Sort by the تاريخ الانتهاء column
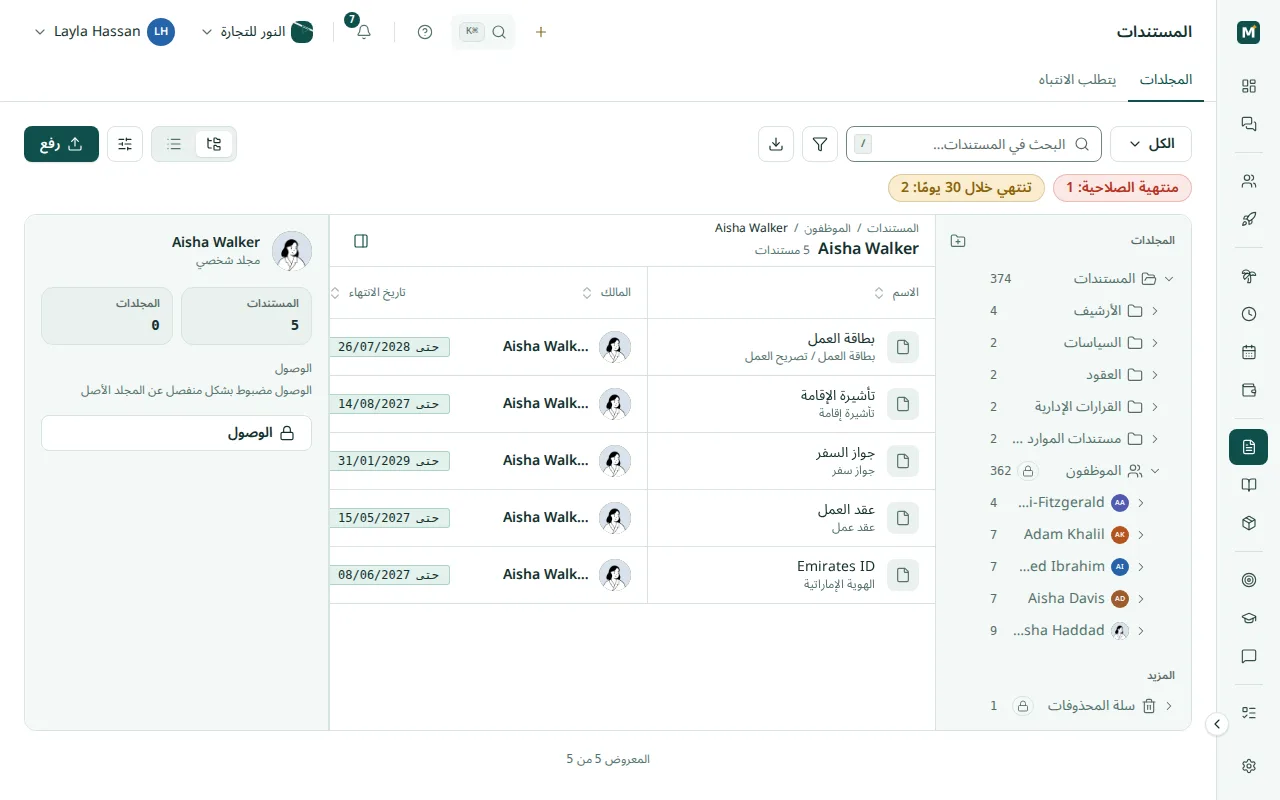Screen dimensions: 1280x800 (x=368, y=293)
